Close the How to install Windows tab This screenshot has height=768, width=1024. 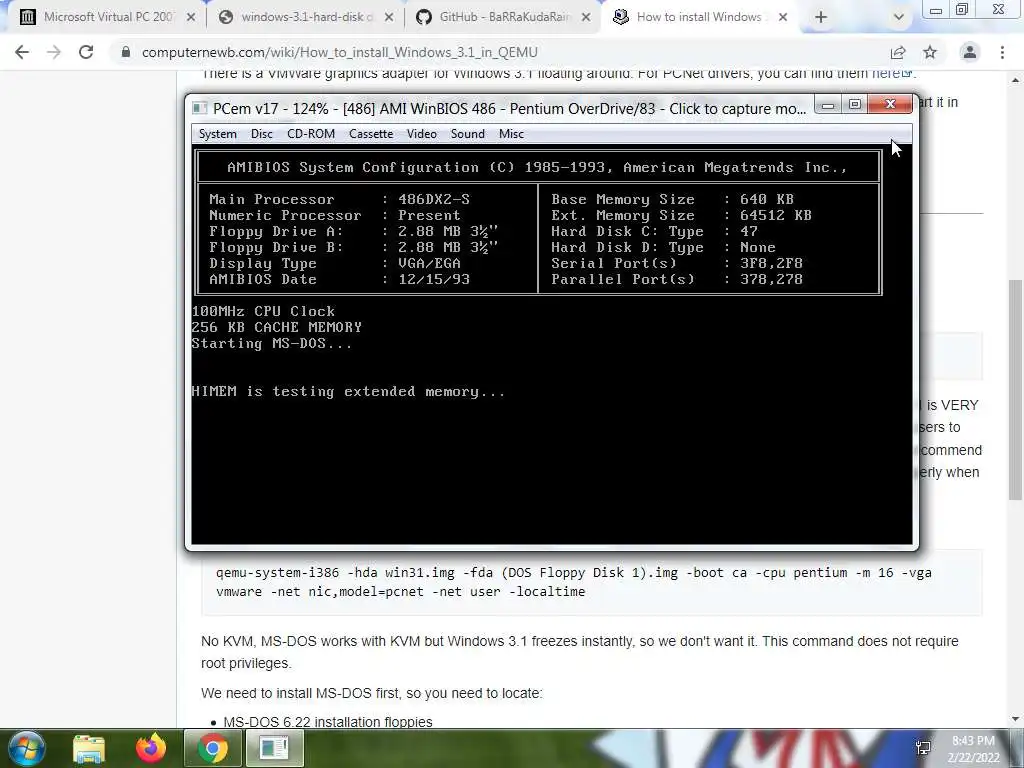783,18
